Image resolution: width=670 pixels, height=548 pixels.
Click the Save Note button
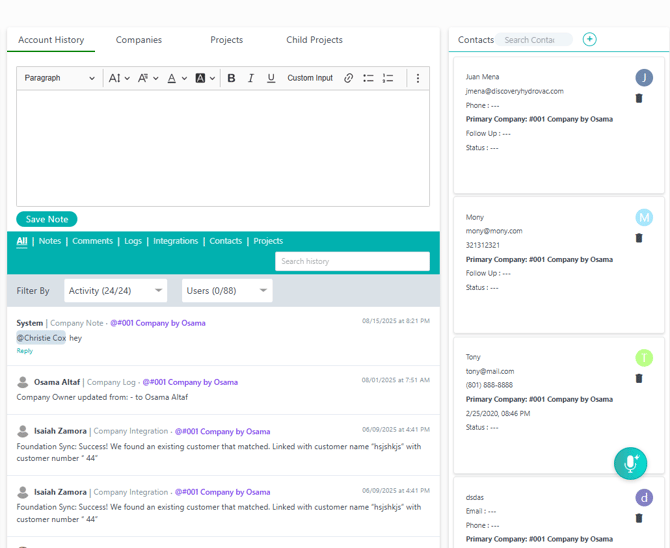[x=47, y=219]
